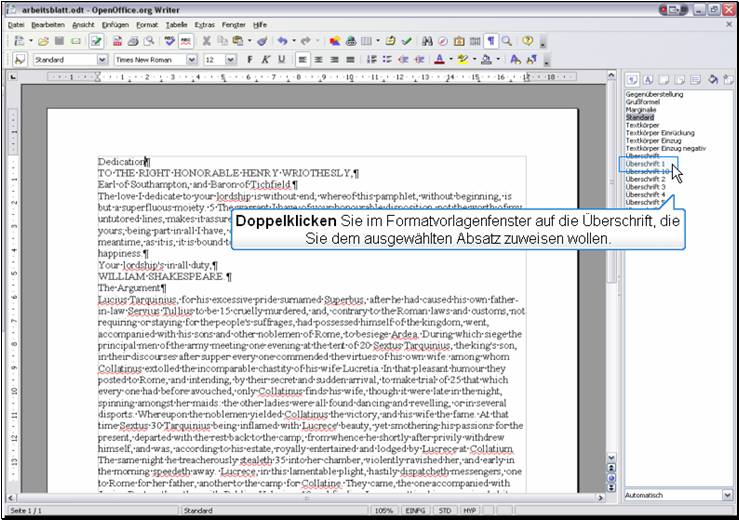Toggle bold formatting (F button)
Screen dimensions: 739x520
pos(249,60)
